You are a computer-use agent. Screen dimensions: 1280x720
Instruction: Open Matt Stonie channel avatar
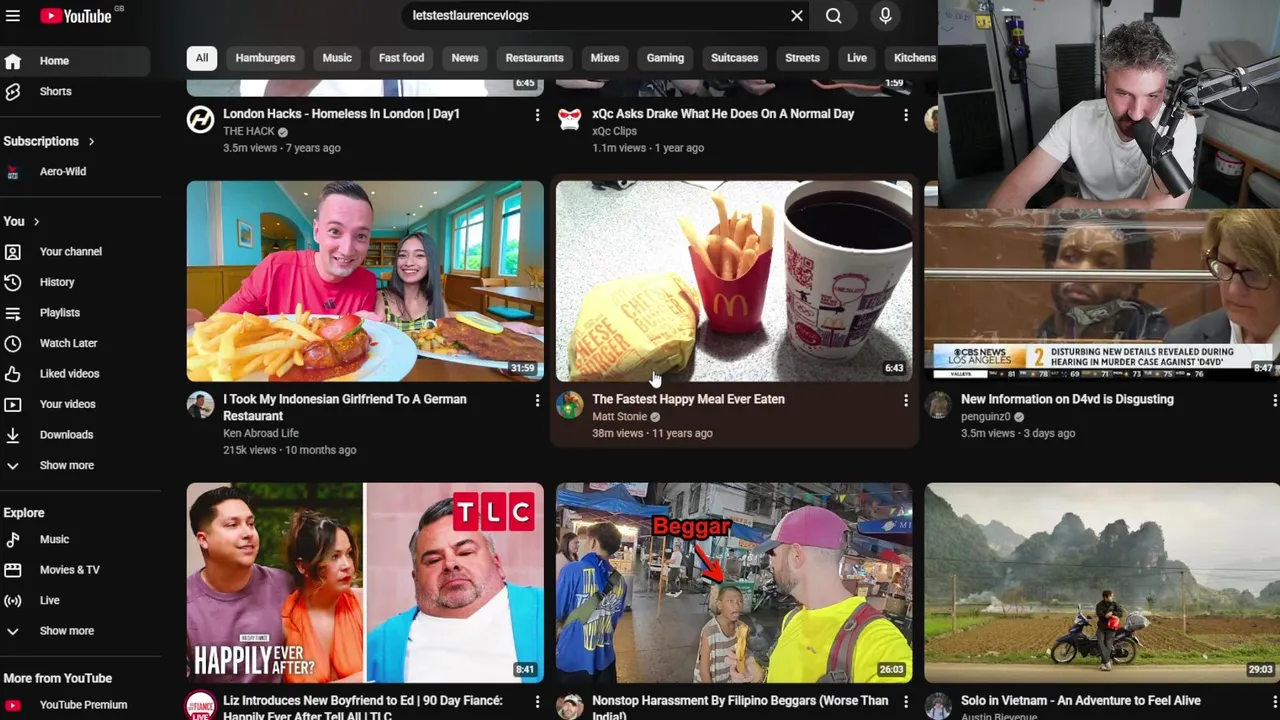(x=569, y=405)
